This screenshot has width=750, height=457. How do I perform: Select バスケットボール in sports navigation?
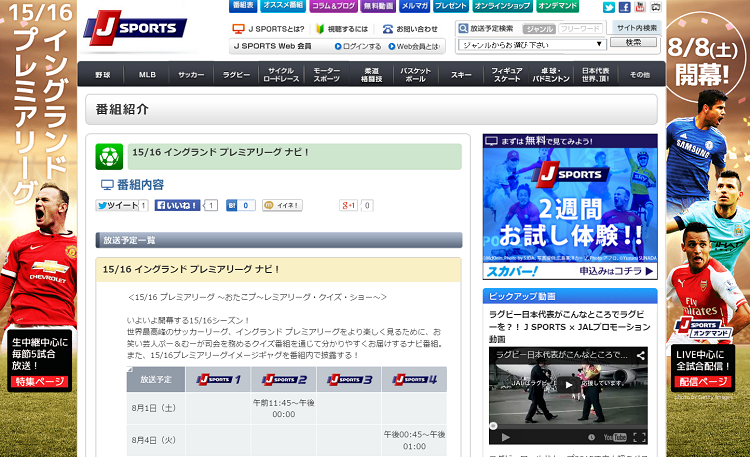pos(416,75)
